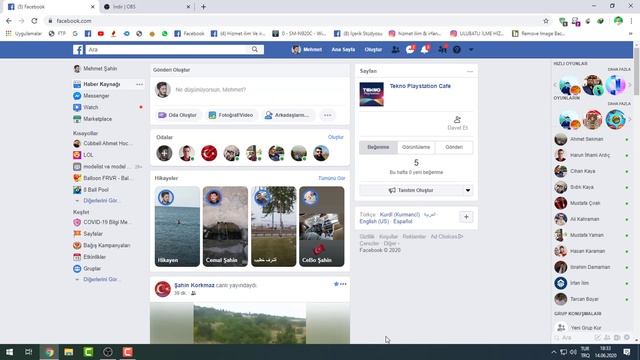
Task: Reload the page in Chrome
Action: [34, 21]
